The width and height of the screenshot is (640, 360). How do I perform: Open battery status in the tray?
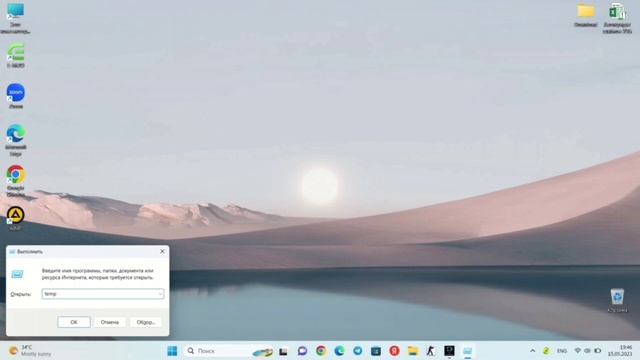598,351
